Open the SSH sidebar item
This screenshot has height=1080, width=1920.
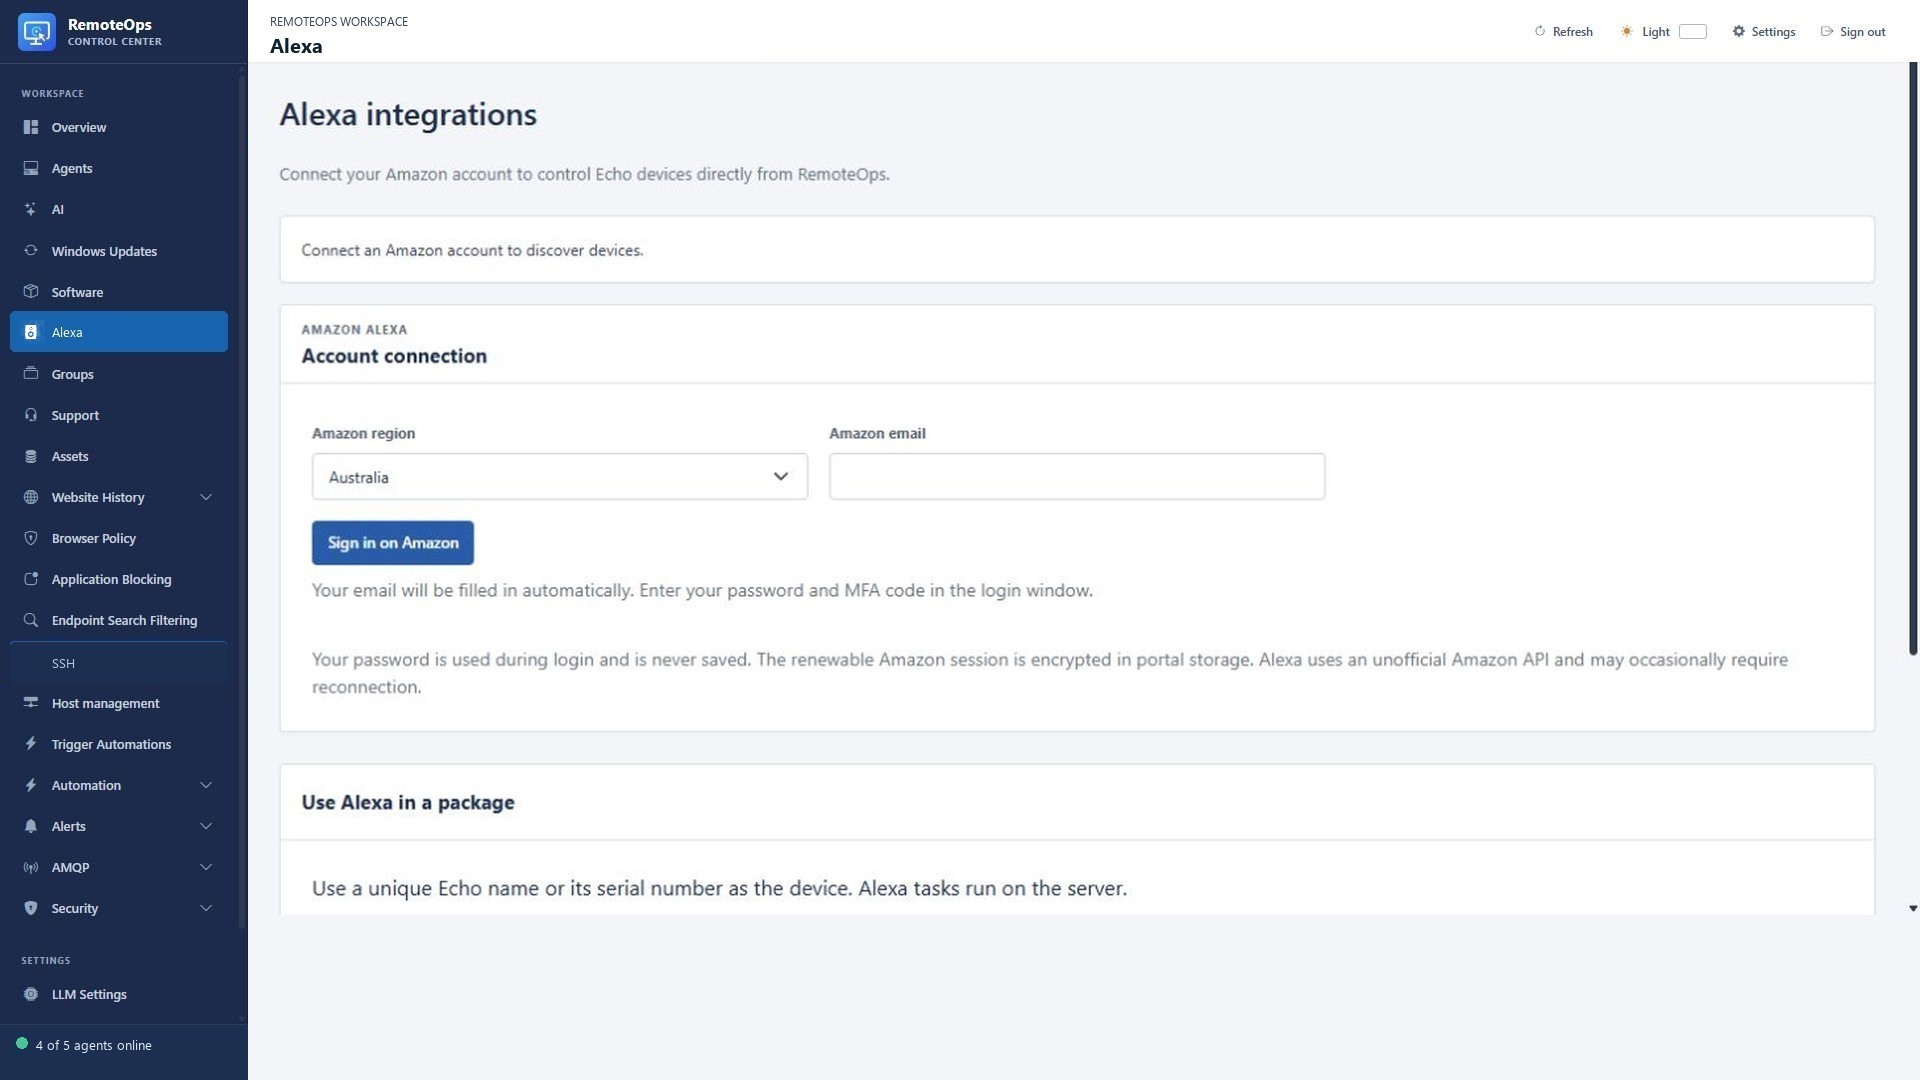click(119, 663)
